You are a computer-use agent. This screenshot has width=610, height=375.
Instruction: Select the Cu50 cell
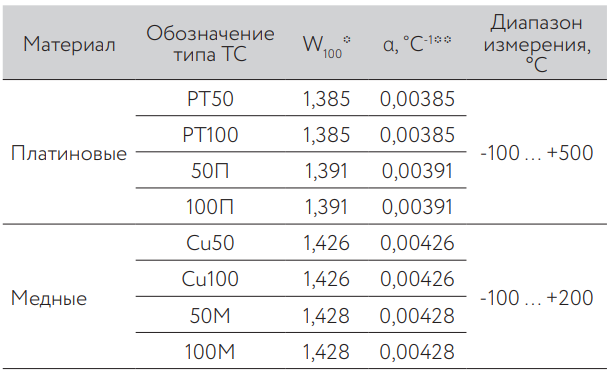210,243
